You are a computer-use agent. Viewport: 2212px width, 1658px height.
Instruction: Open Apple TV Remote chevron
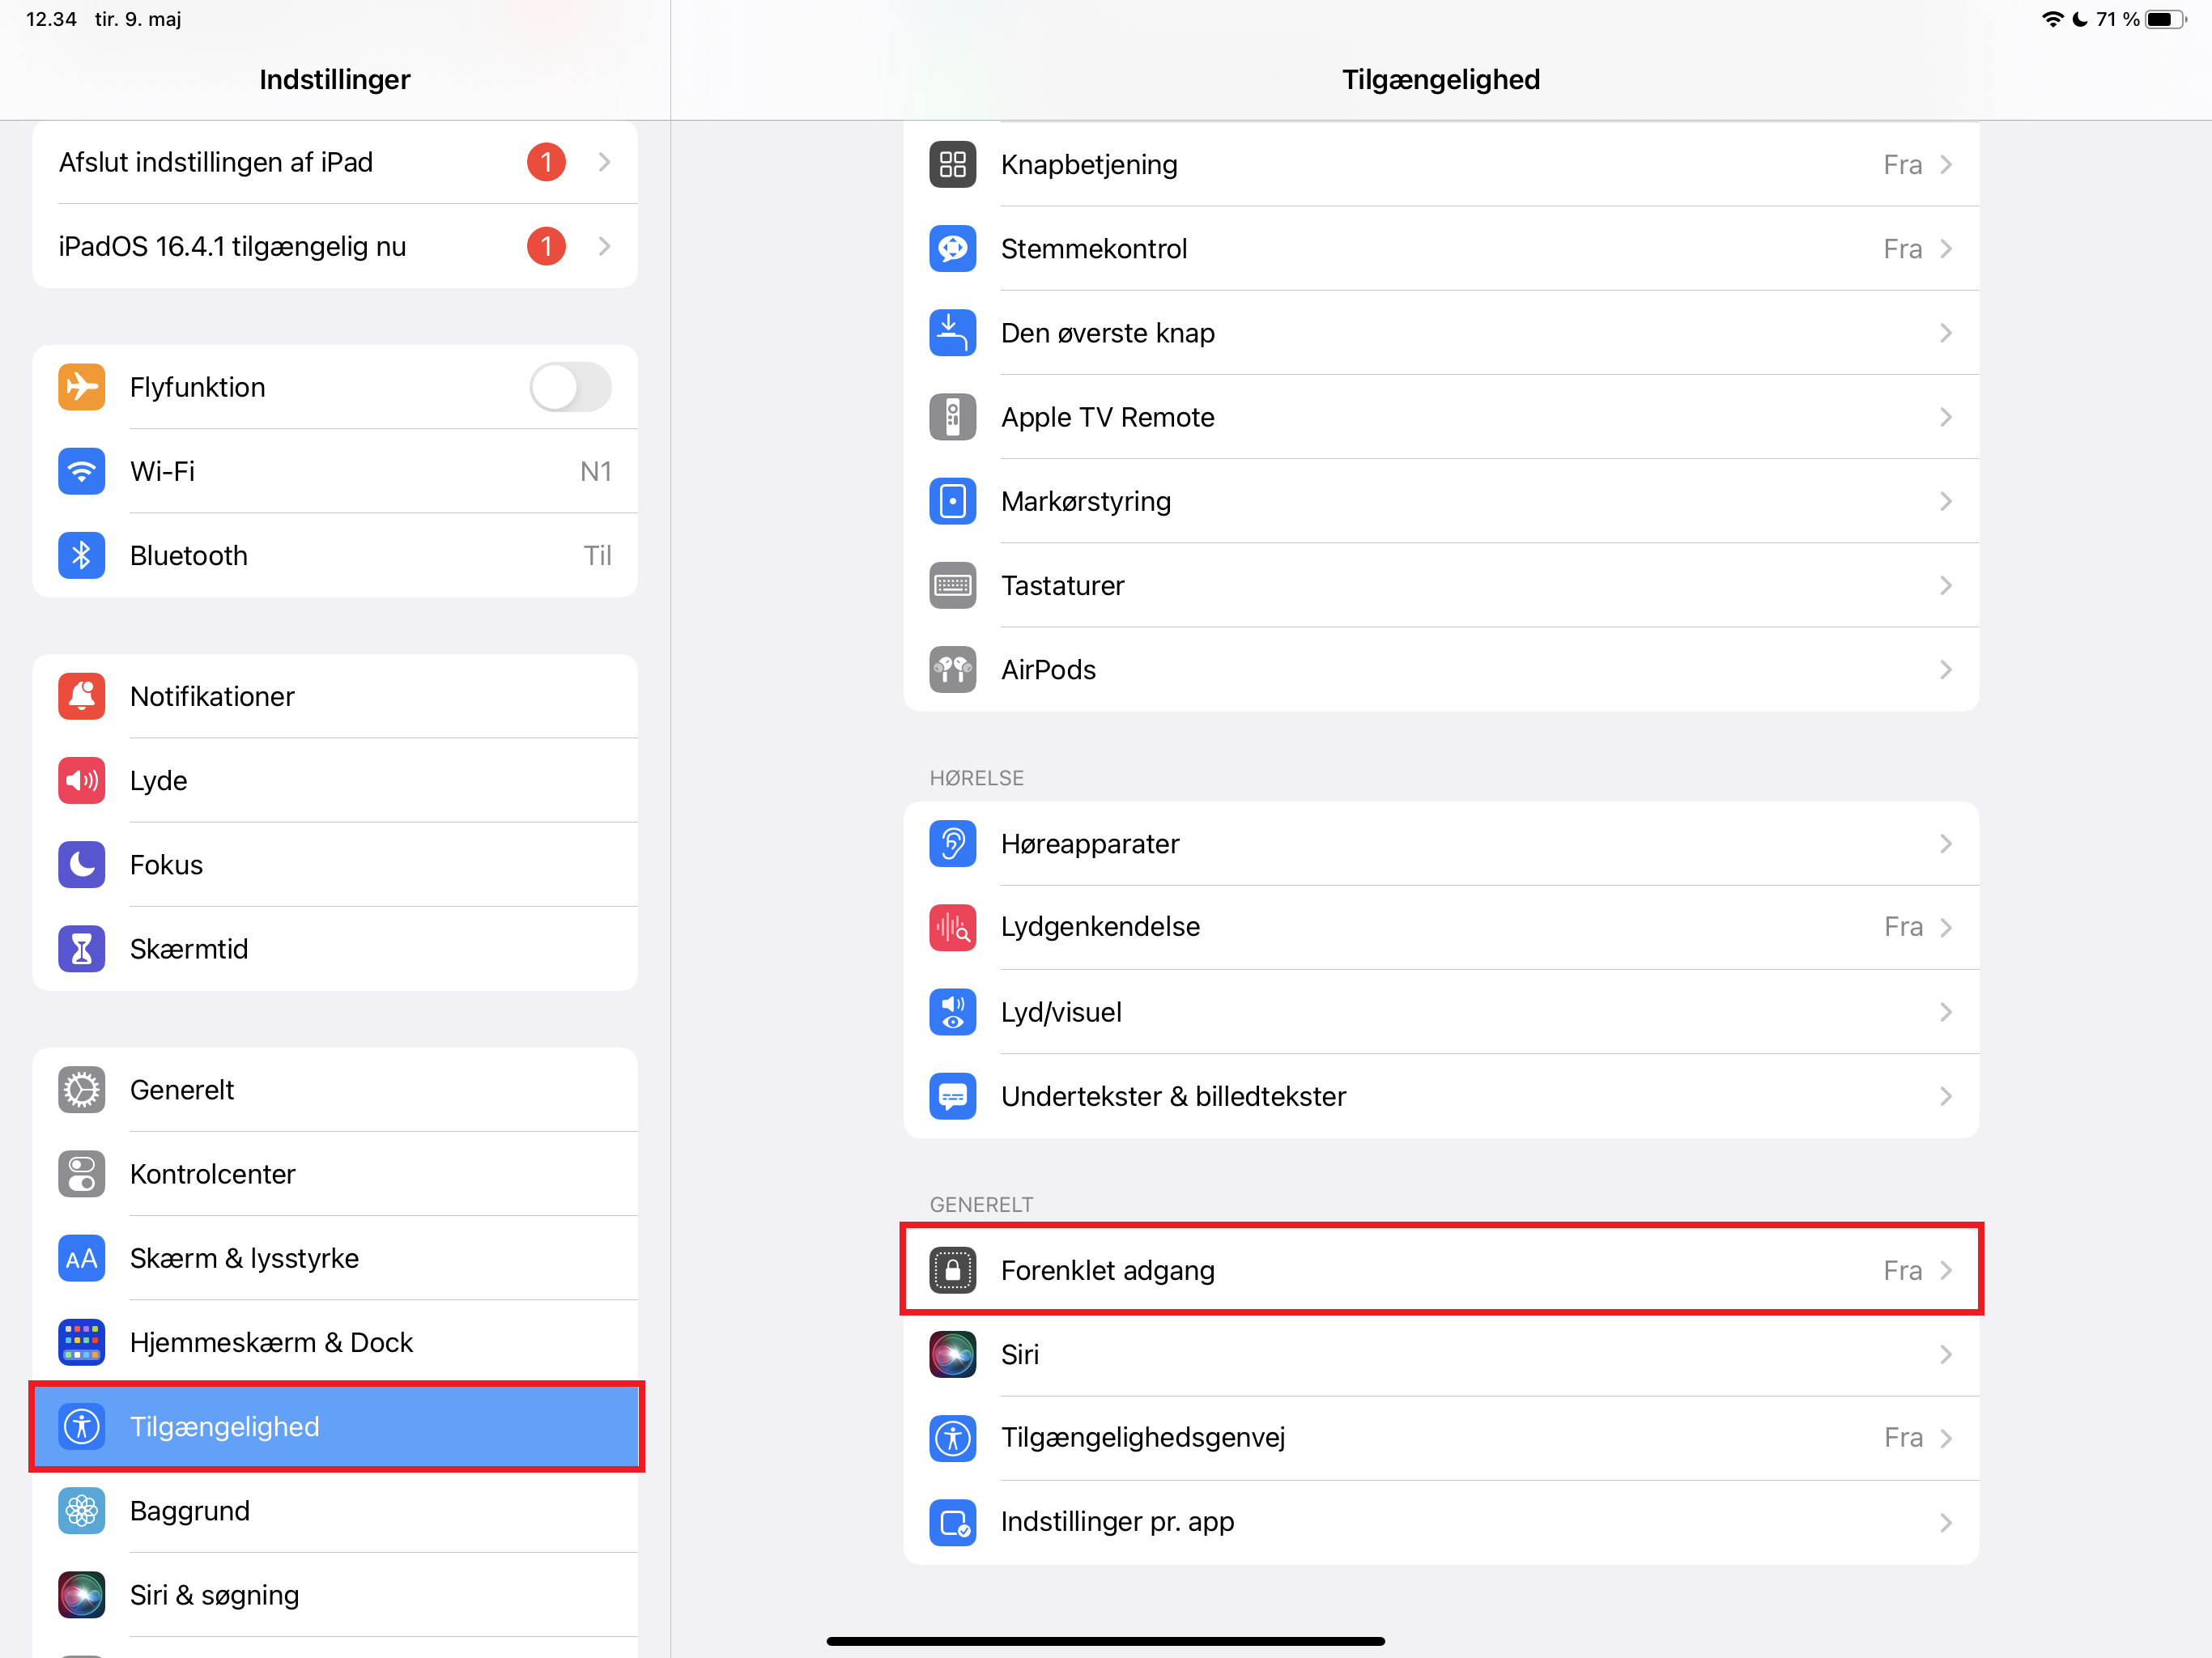click(1945, 417)
